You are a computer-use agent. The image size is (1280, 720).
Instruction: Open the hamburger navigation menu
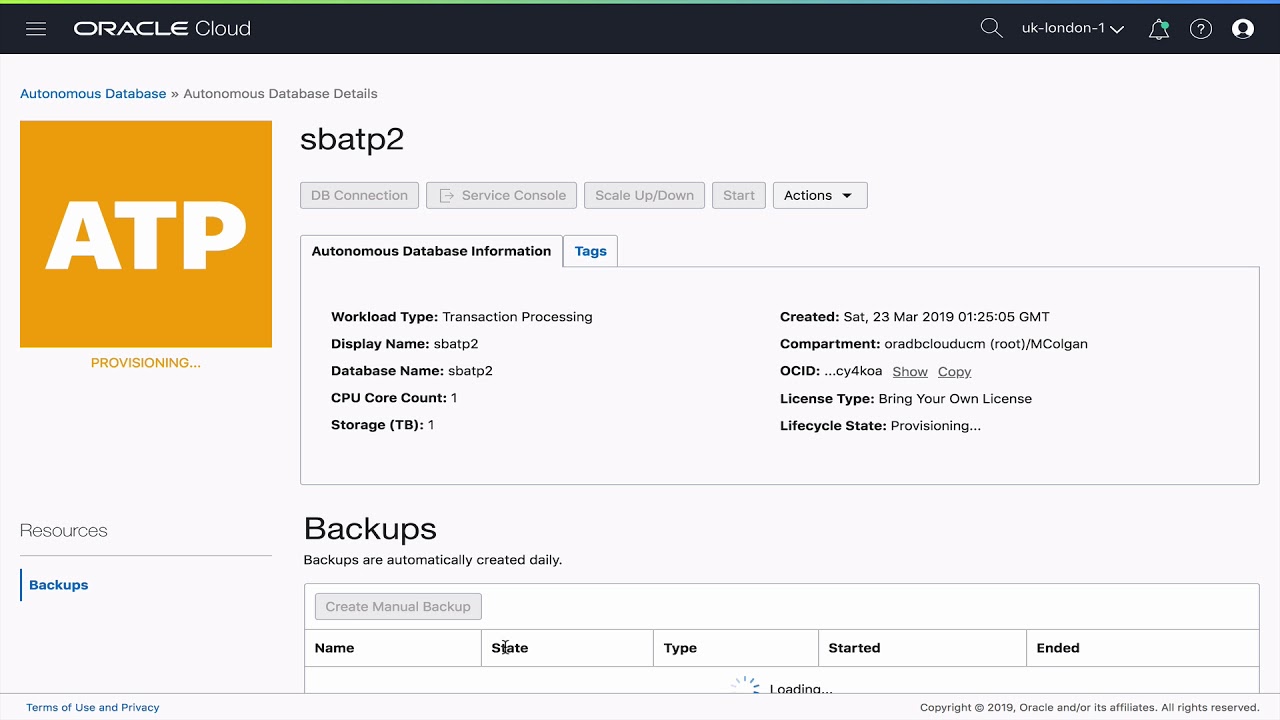pos(36,29)
